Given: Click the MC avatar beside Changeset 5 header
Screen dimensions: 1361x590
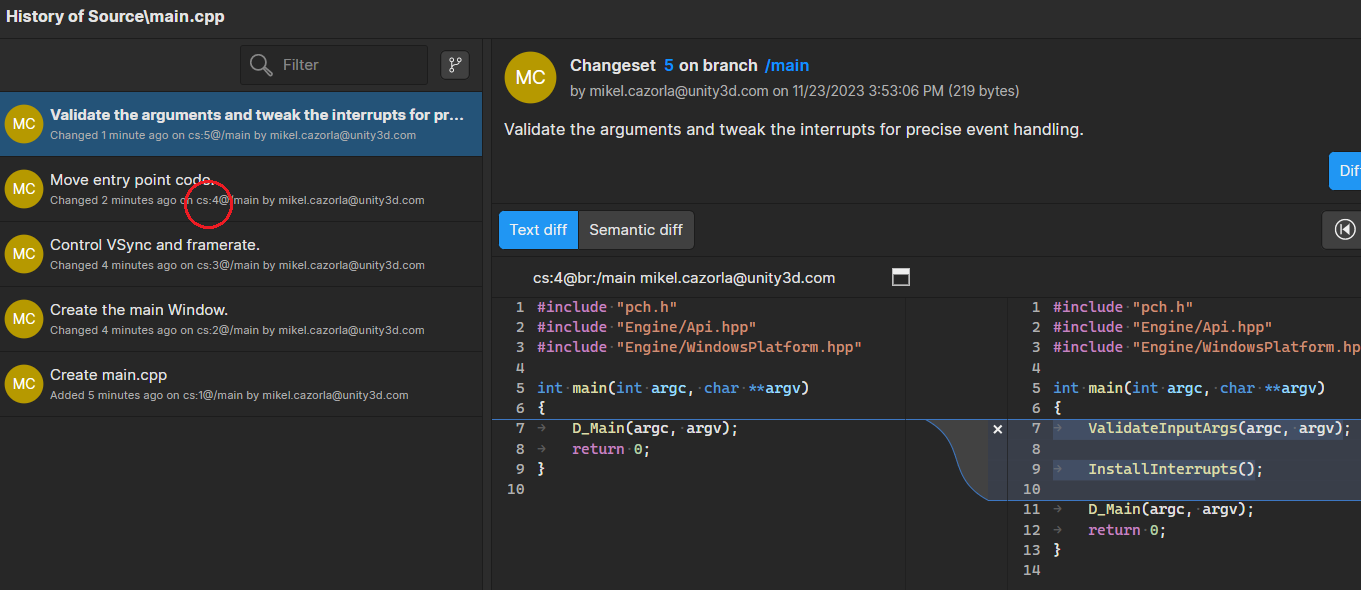Looking at the screenshot, I should tap(530, 77).
